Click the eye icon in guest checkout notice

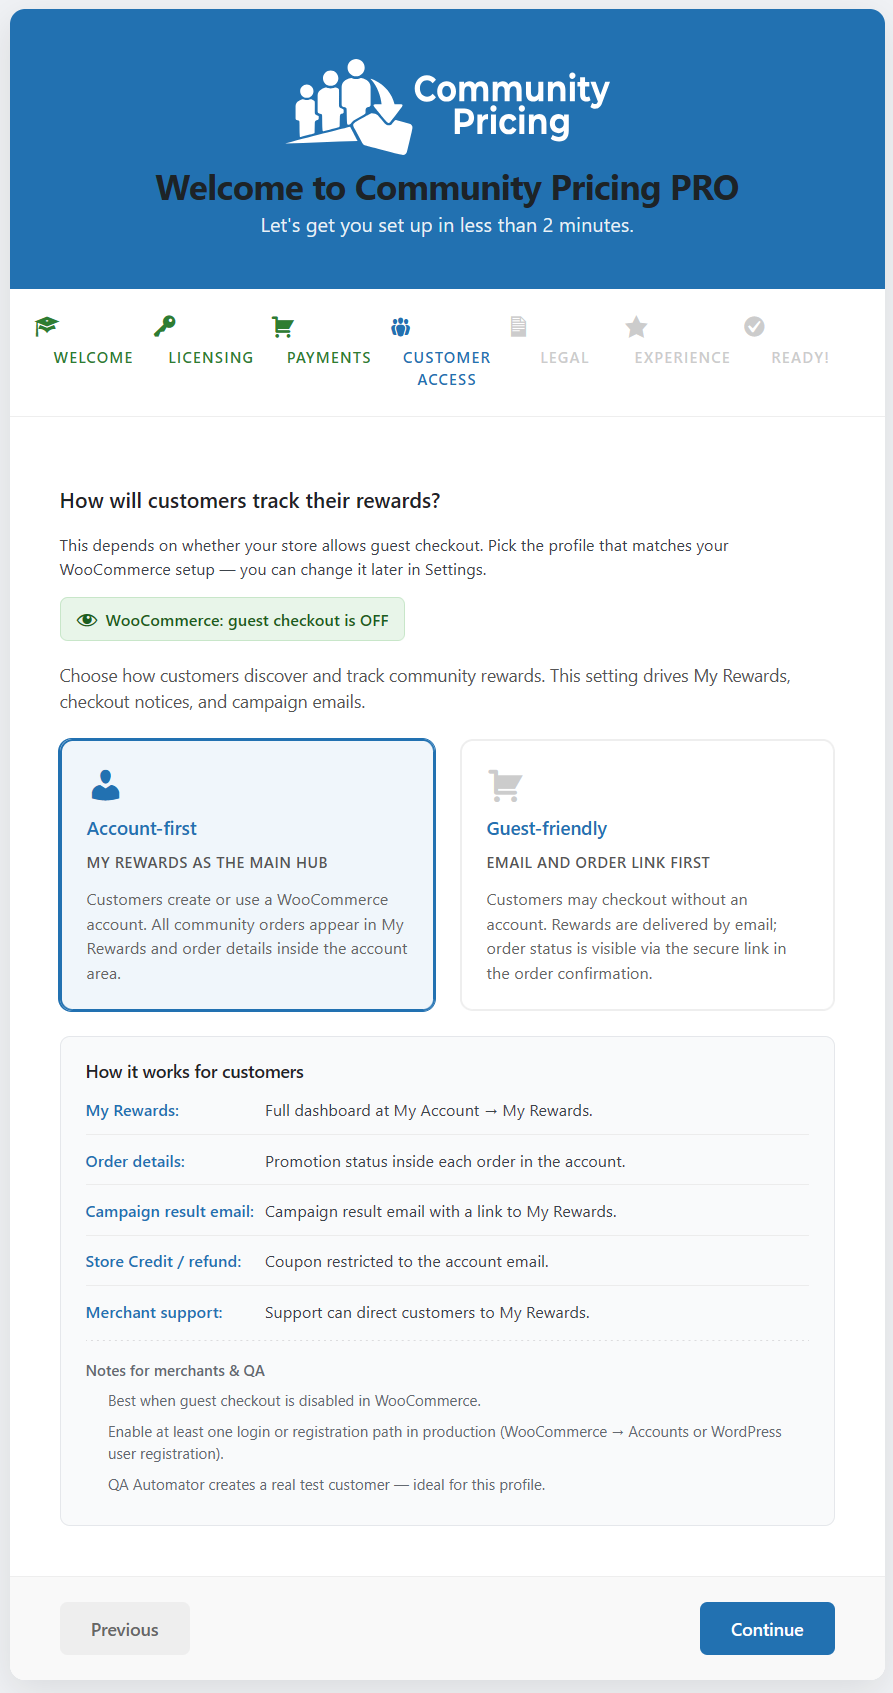(x=87, y=620)
